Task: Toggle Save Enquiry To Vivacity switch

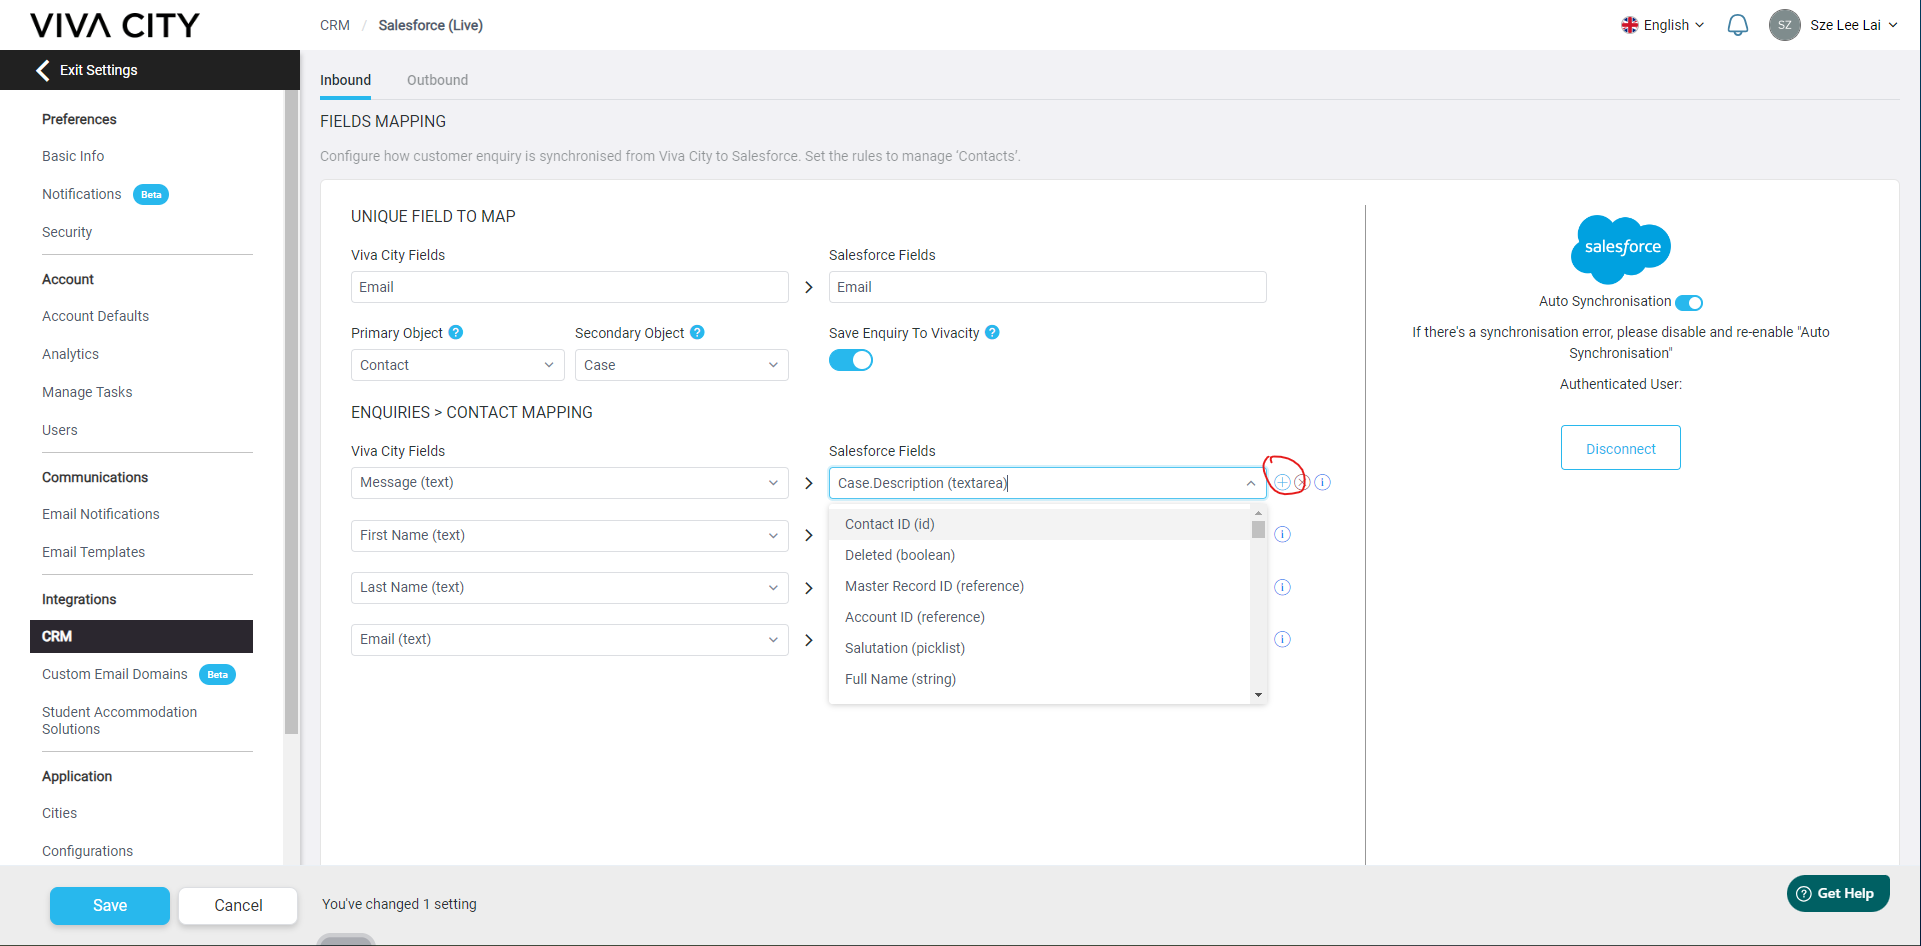Action: (851, 360)
